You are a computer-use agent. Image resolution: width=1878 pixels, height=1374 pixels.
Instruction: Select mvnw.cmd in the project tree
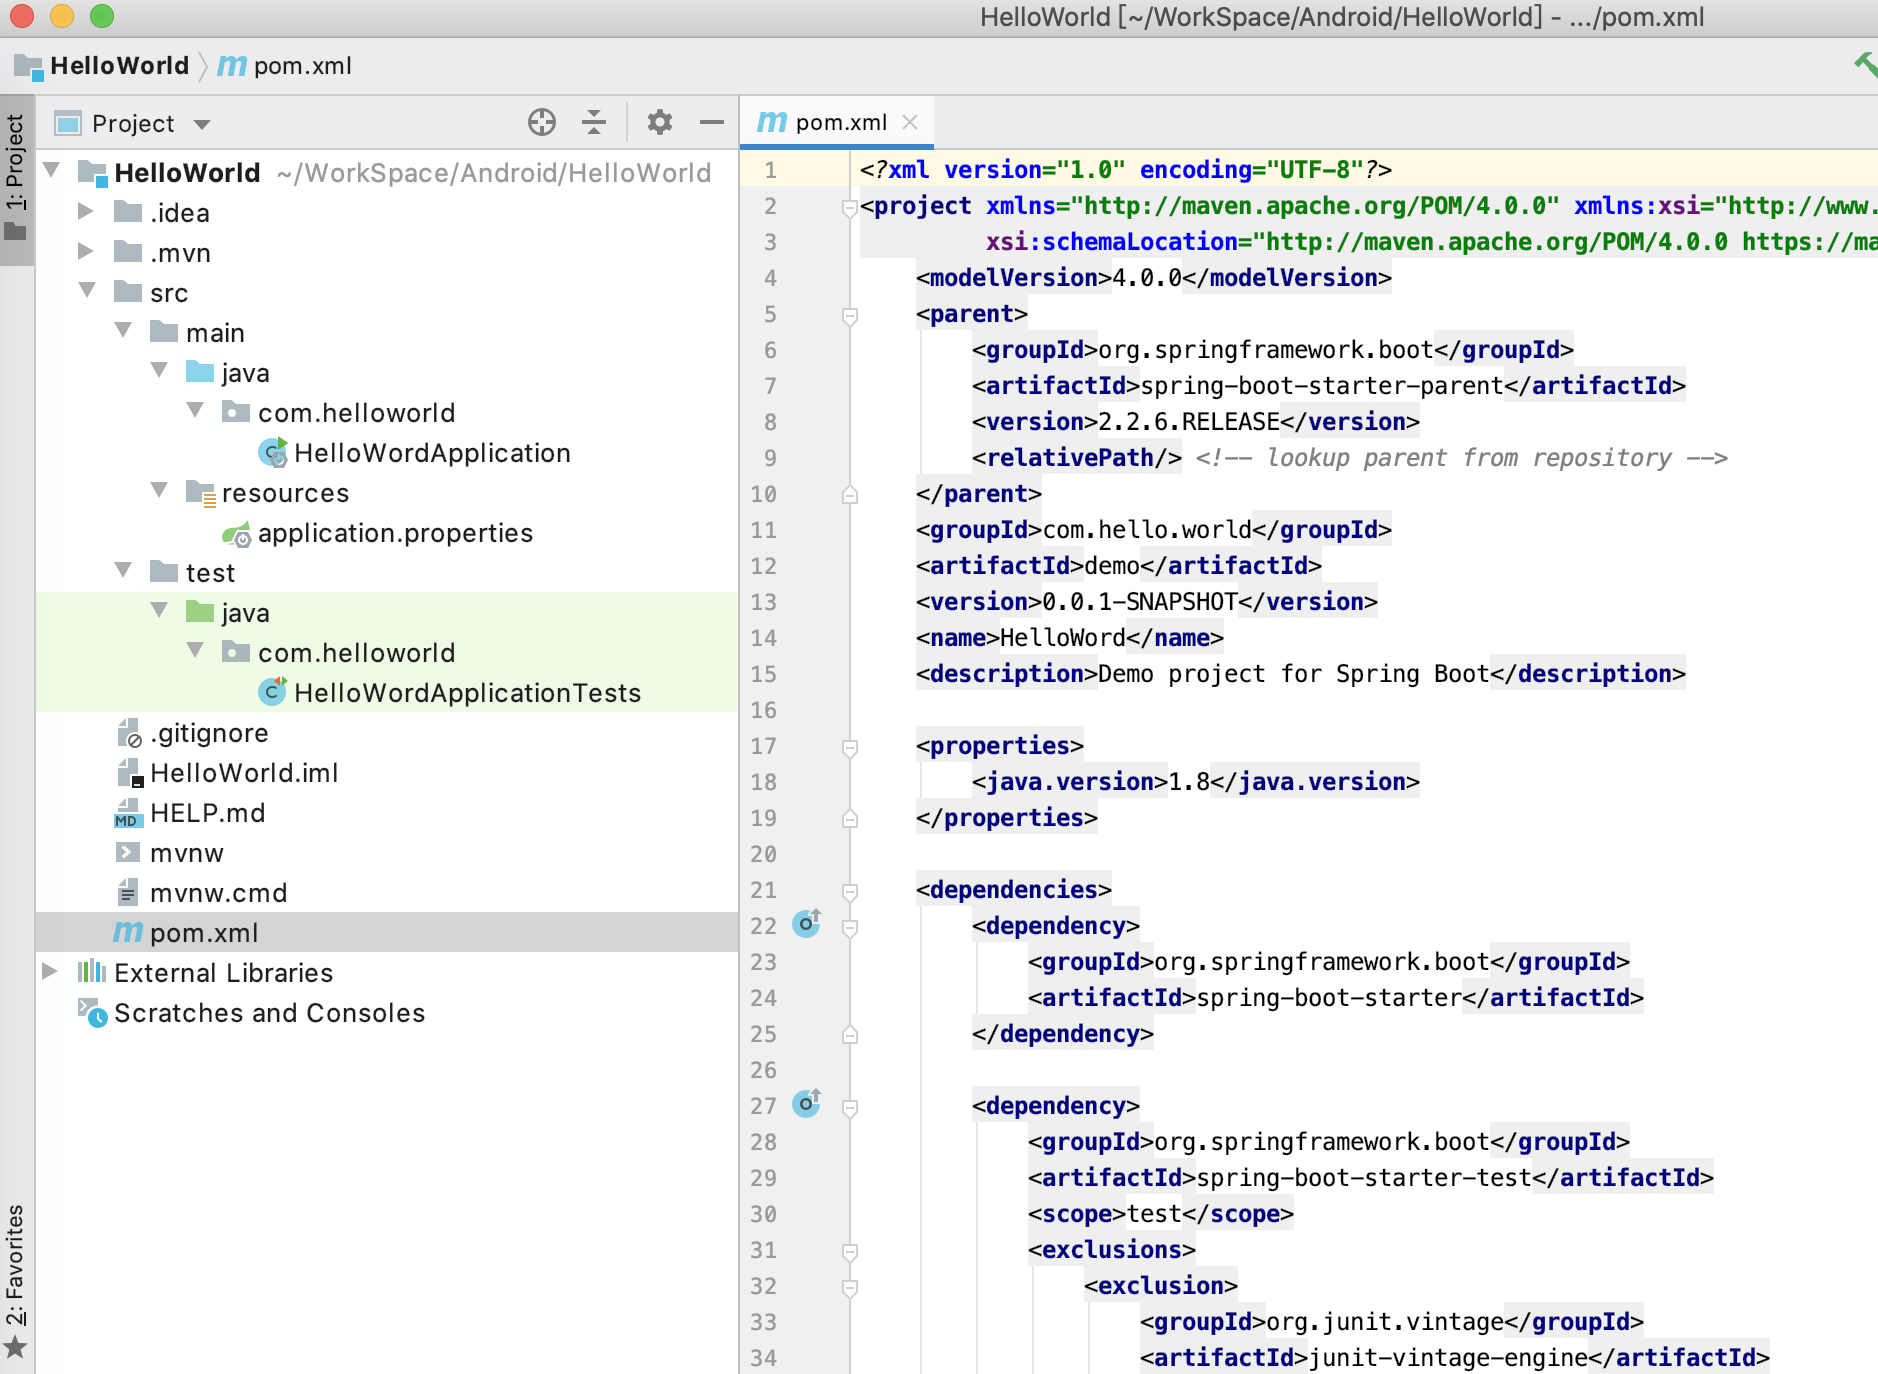218,893
